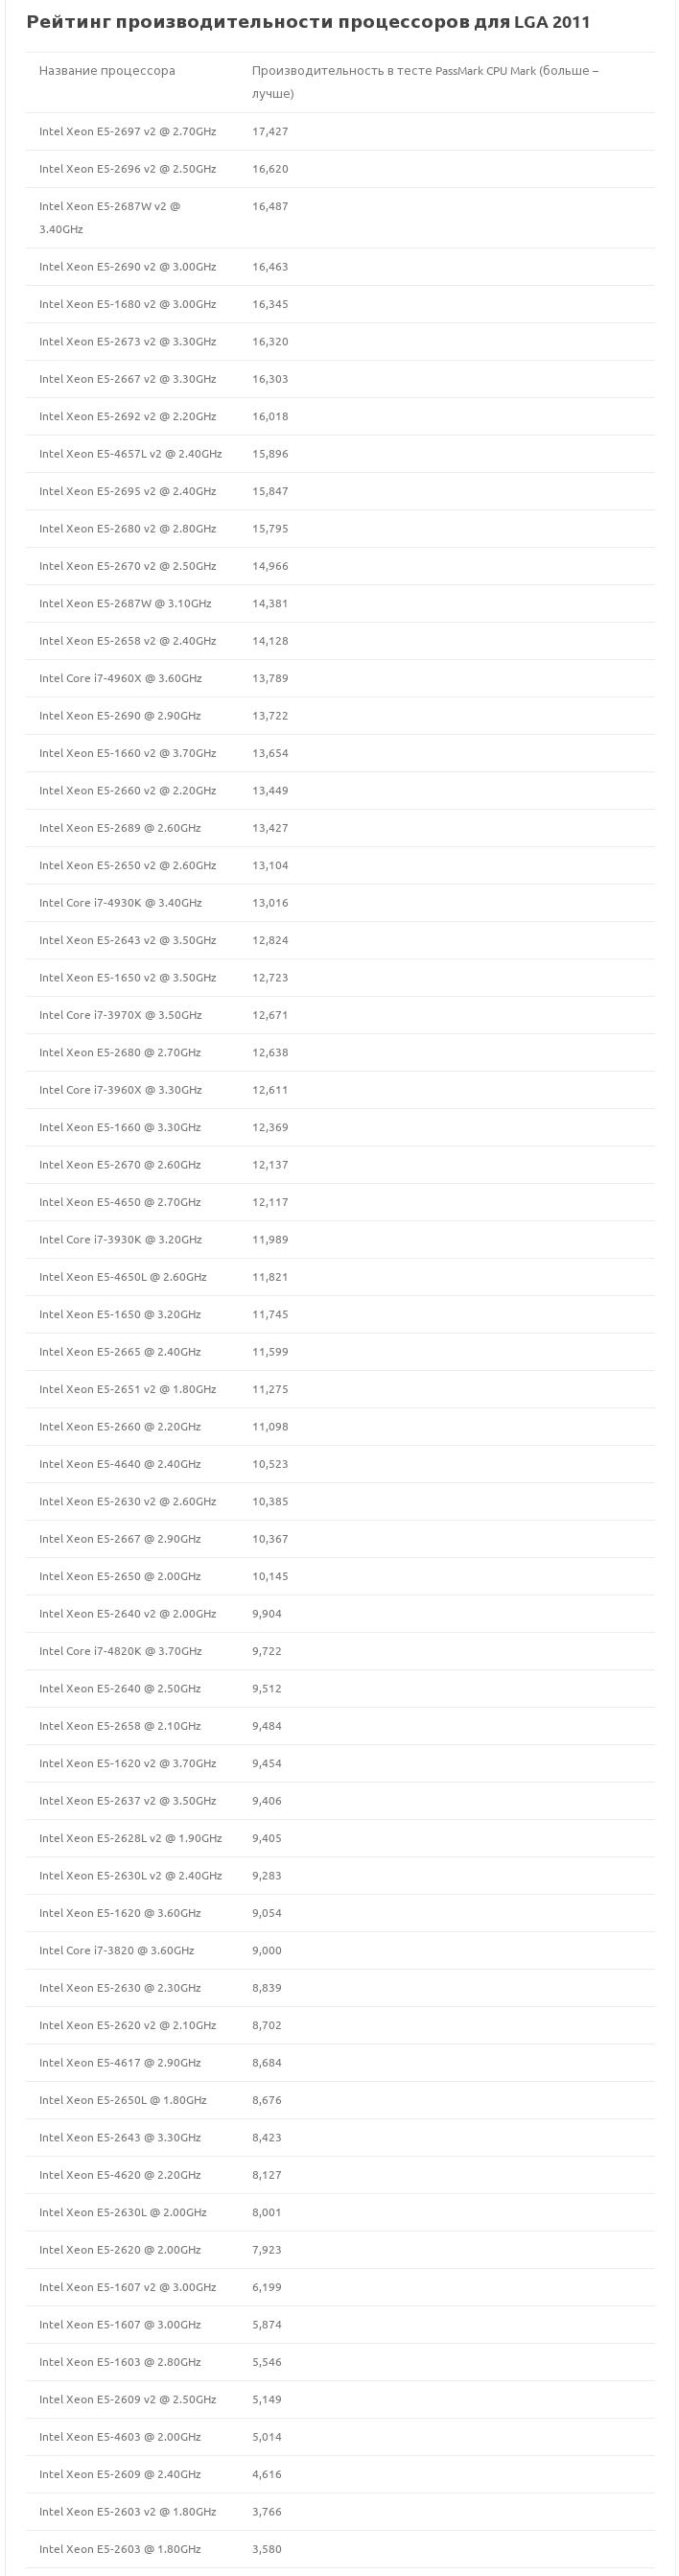Select the Intel Xeon E5-2697 v2 row name
This screenshot has width=679, height=2576.
click(x=127, y=132)
